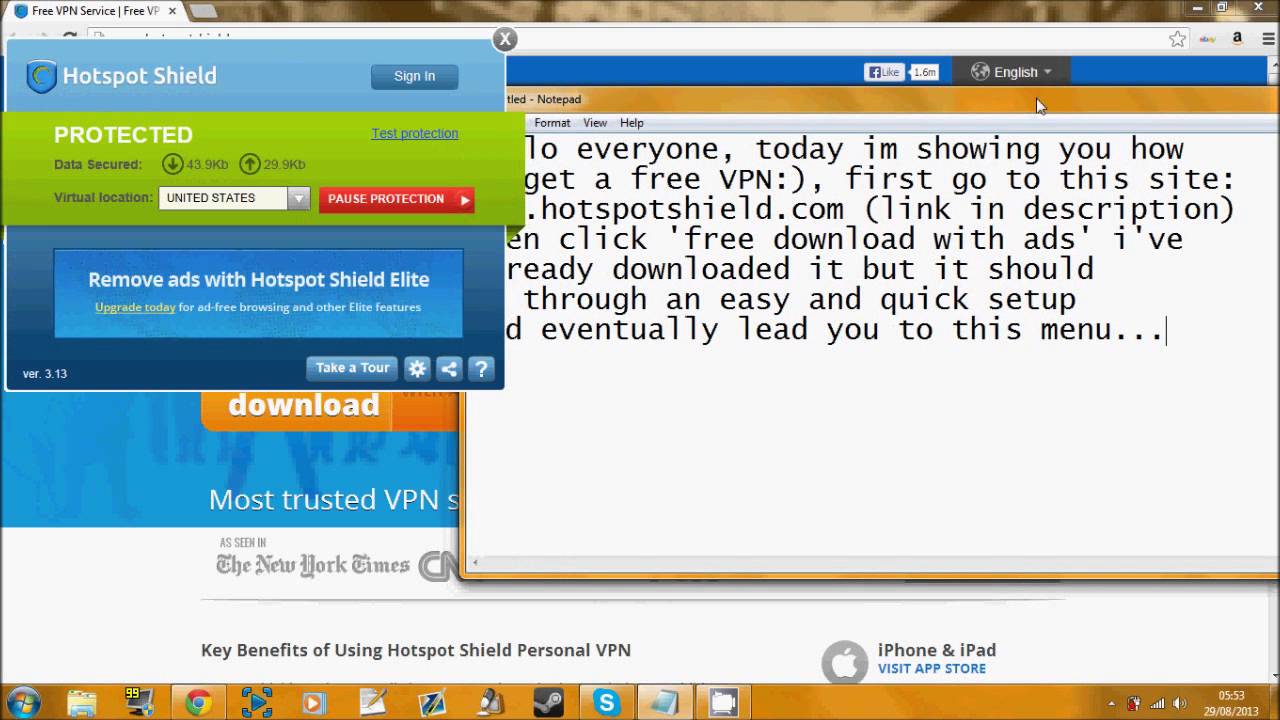Click the red security shield tray icon
This screenshot has width=1280, height=720.
[1134, 703]
